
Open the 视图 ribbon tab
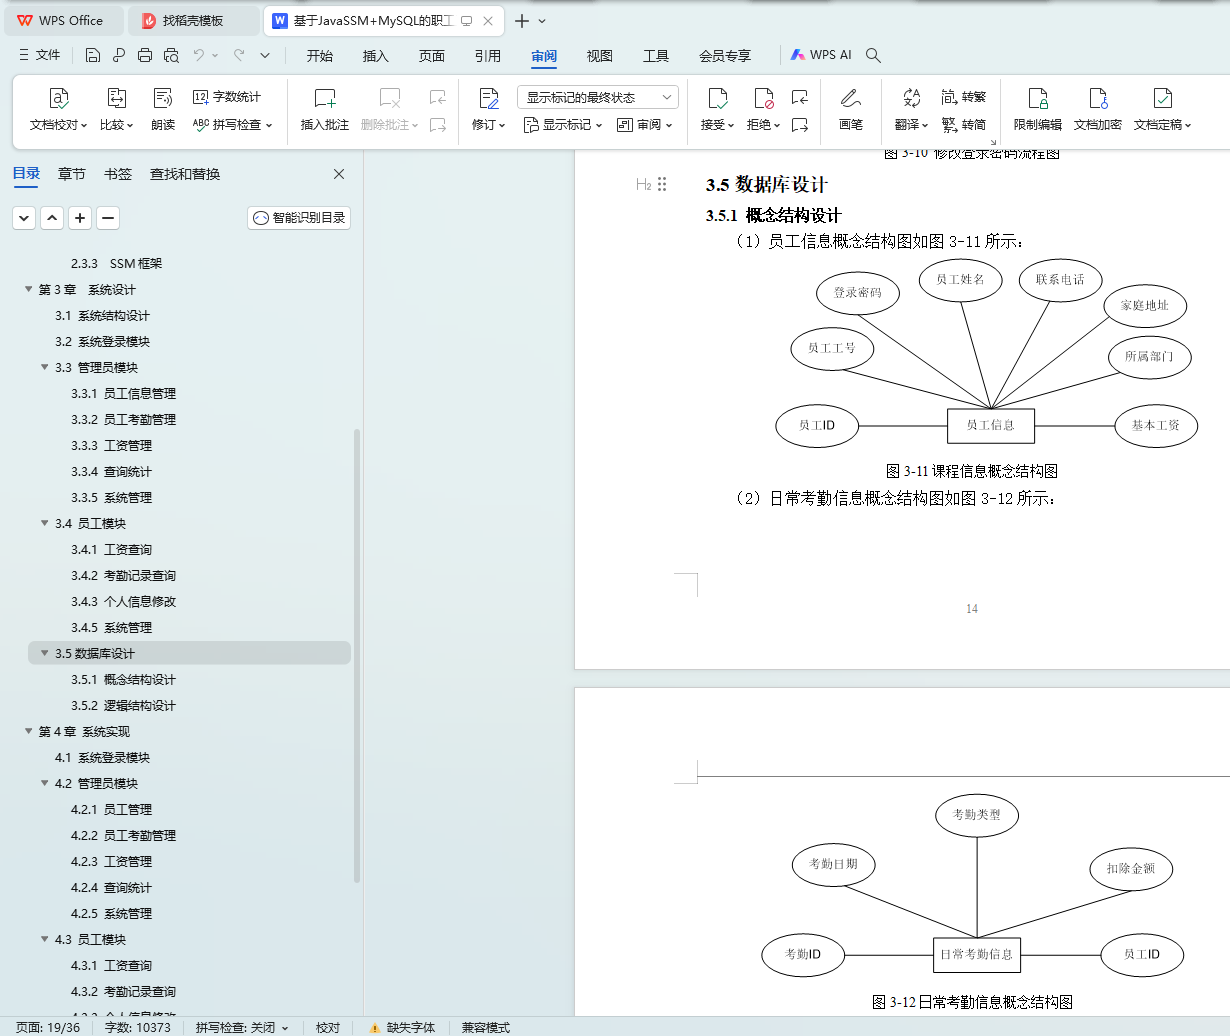pos(600,56)
